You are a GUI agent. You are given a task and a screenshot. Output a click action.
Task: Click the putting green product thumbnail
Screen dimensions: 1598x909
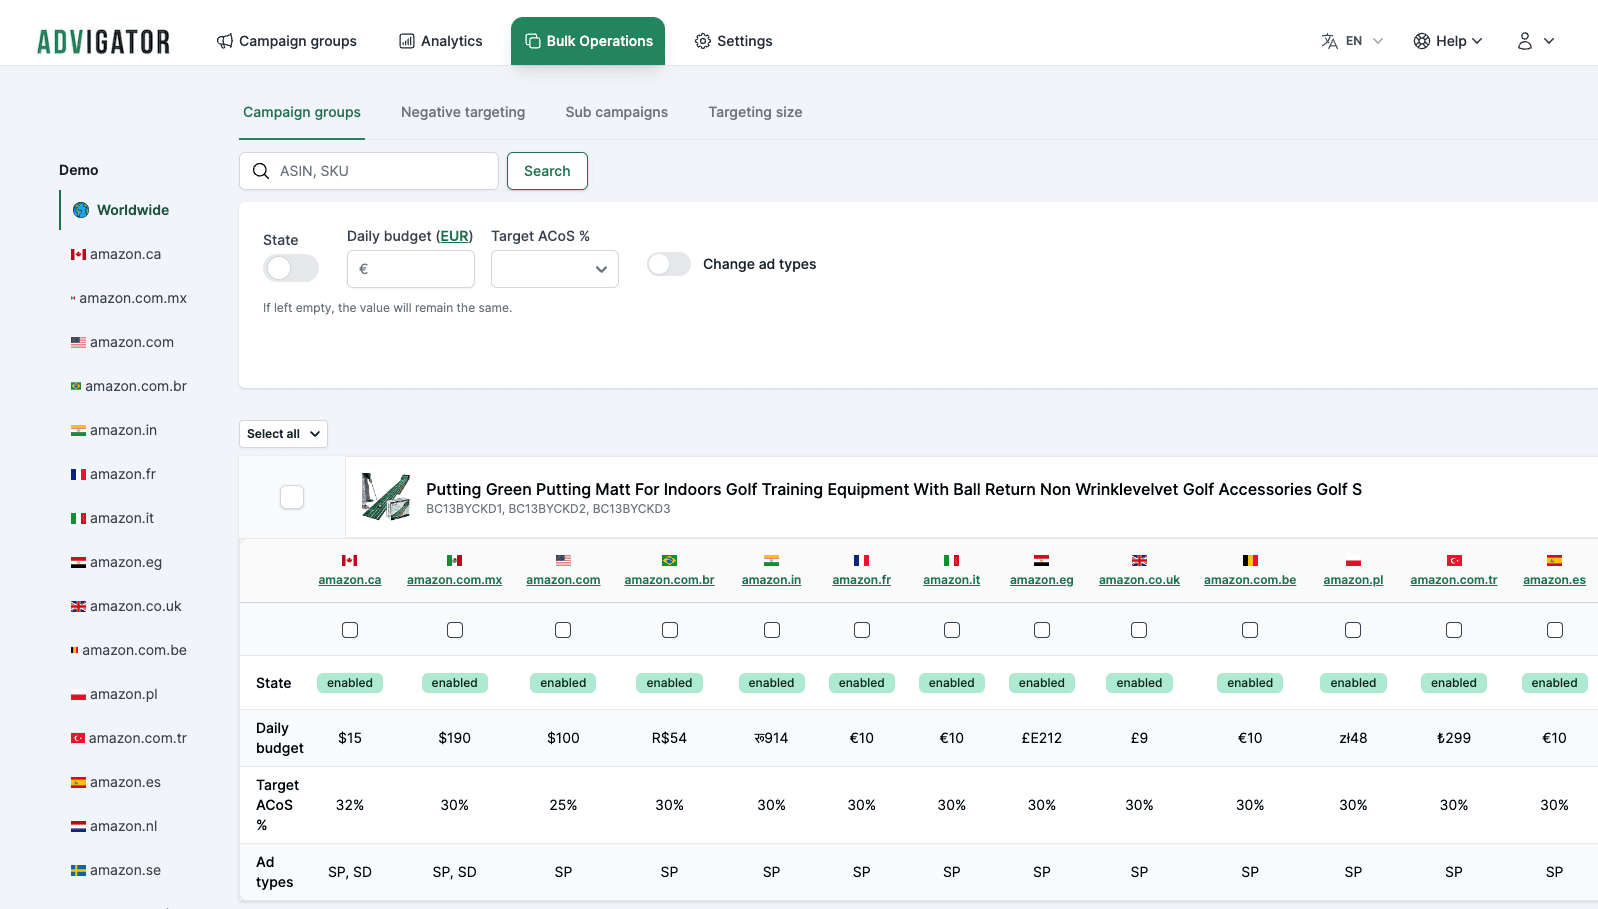386,497
